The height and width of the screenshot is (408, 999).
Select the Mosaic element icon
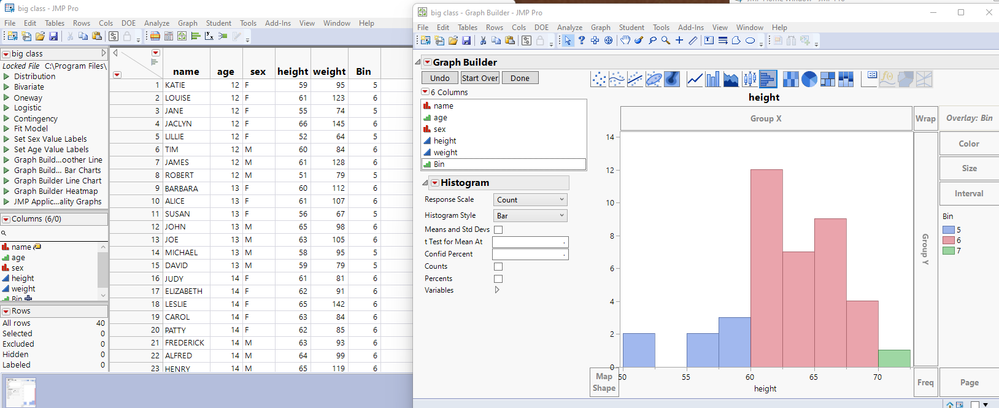click(x=846, y=79)
